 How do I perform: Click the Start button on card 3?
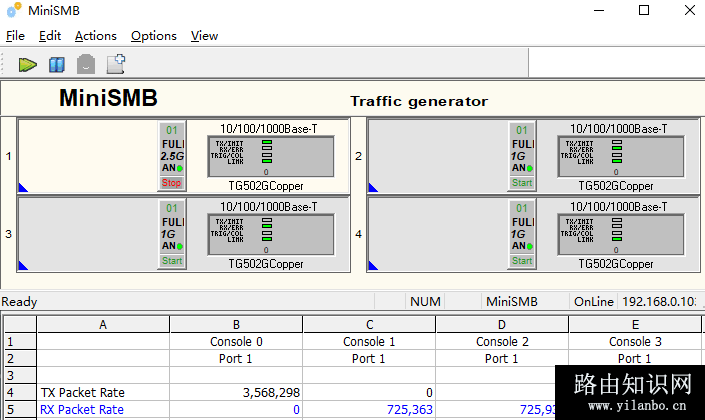[172, 261]
